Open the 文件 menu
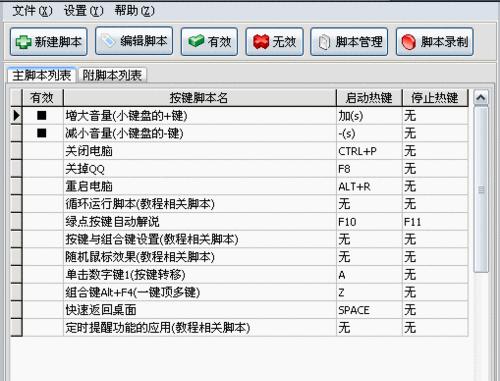This screenshot has width=500, height=381. (x=32, y=11)
